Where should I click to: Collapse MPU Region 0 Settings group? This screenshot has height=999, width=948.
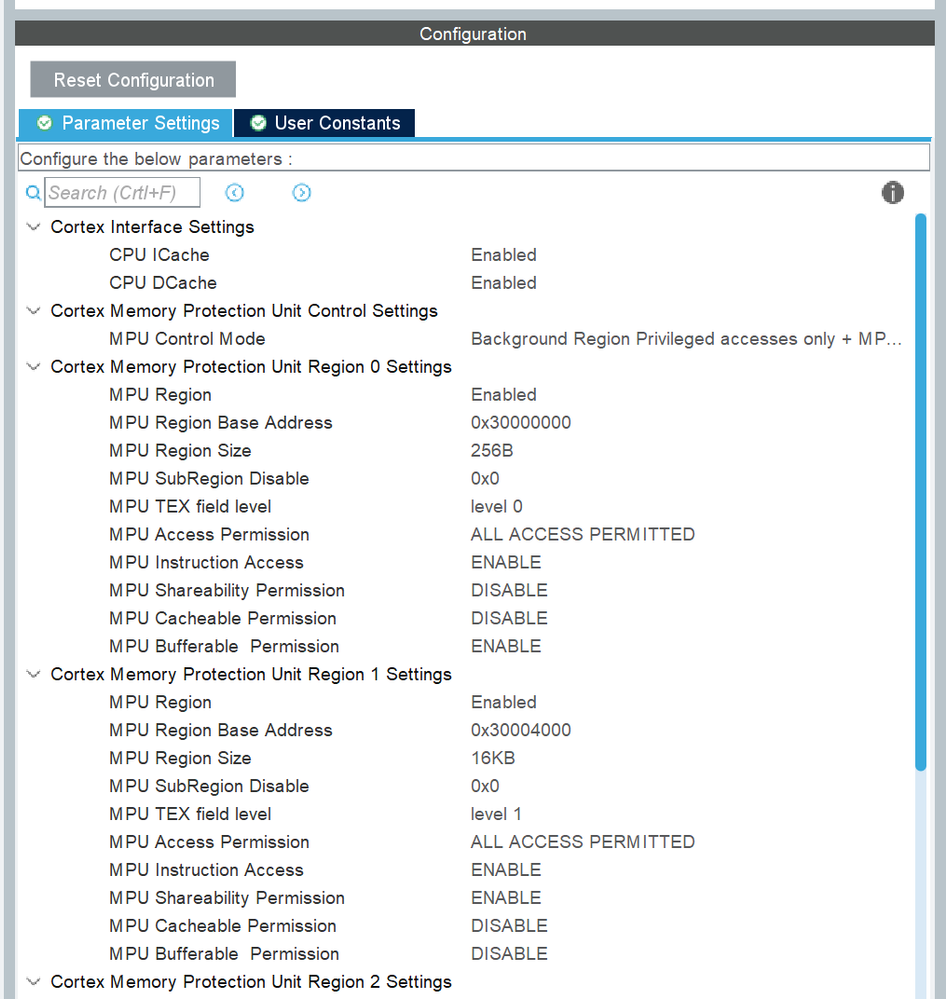(x=33, y=367)
